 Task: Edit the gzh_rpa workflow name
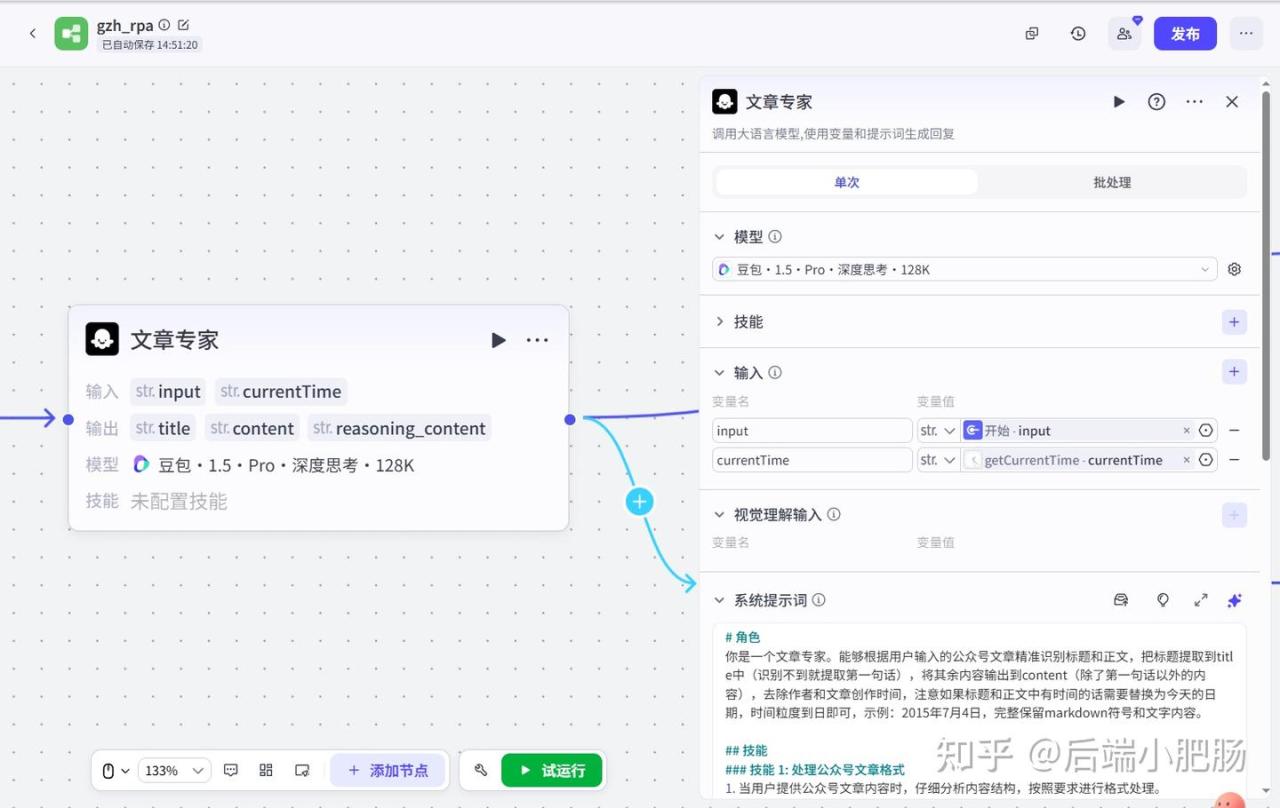(x=183, y=25)
